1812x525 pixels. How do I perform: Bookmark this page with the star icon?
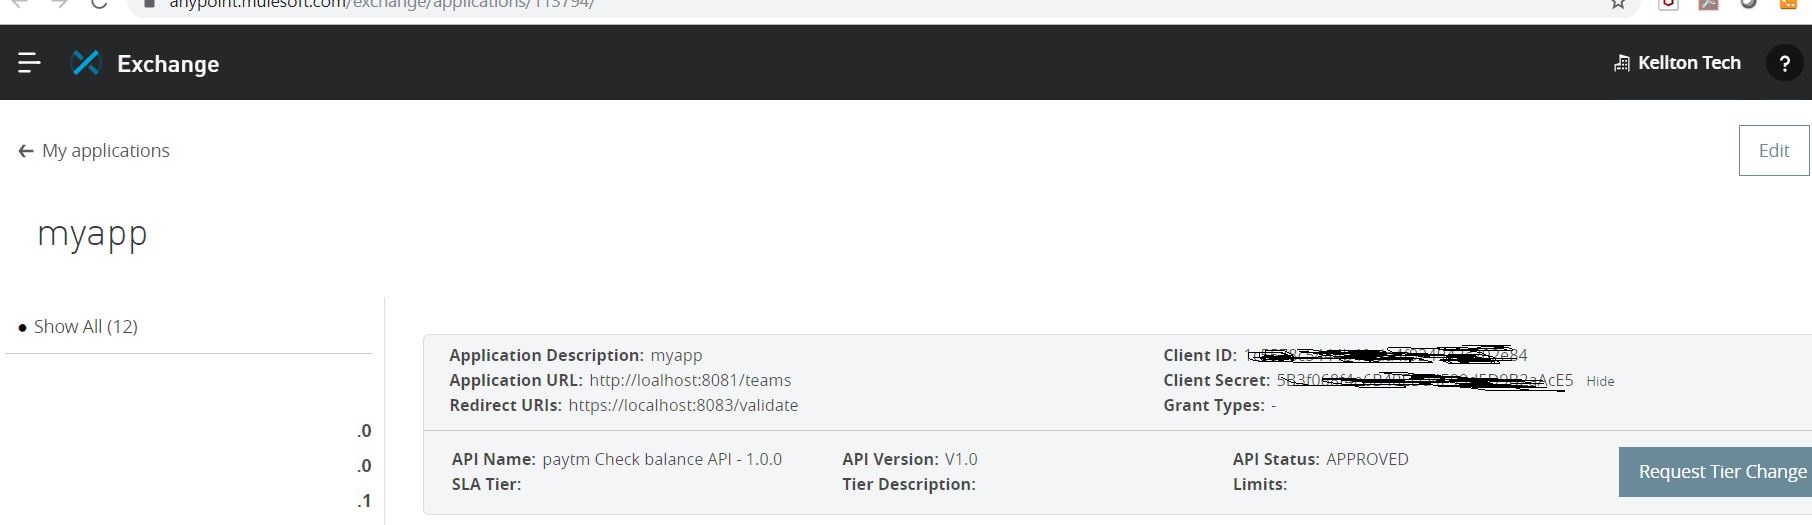click(1618, 4)
